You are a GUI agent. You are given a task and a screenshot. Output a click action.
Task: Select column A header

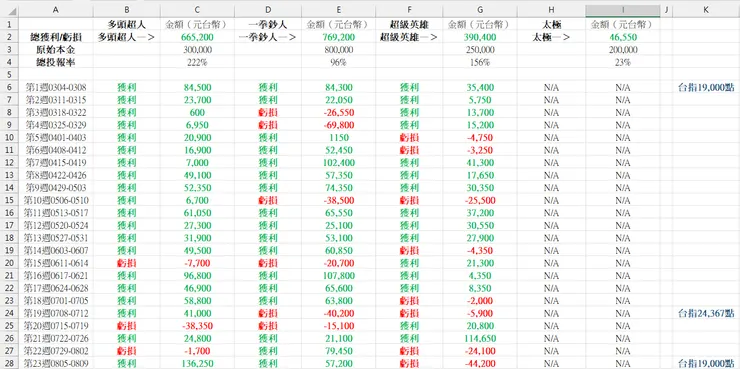click(56, 10)
